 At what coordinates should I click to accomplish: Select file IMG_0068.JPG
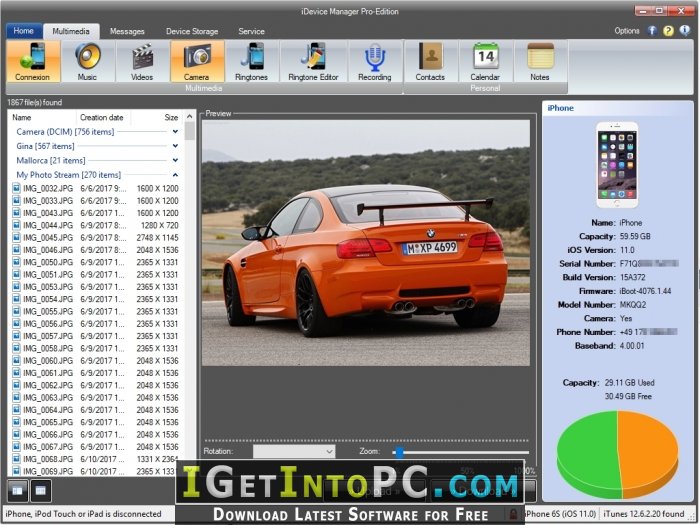point(96,459)
